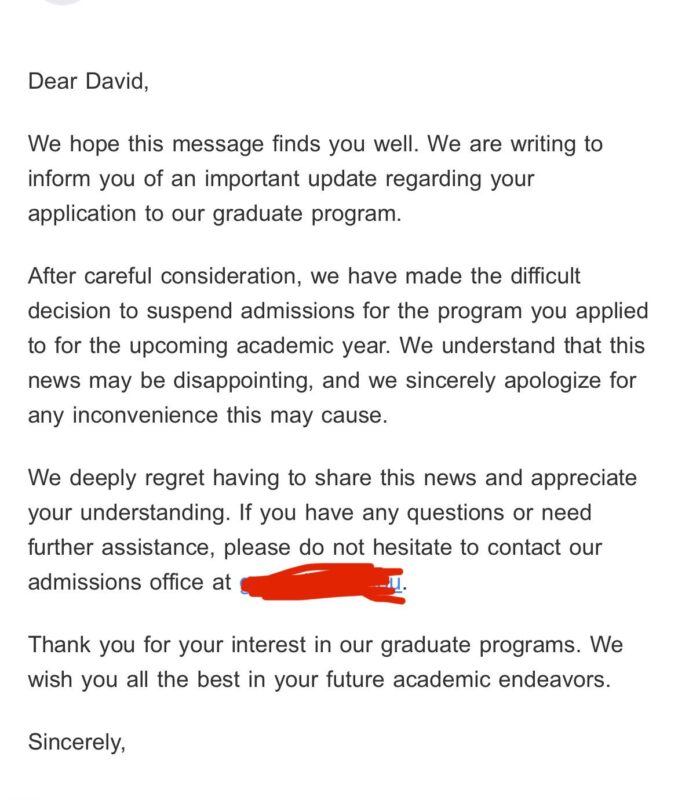Viewport: 678px width, 800px height.
Task: Click the "Dear David," greeting line
Action: [88, 82]
